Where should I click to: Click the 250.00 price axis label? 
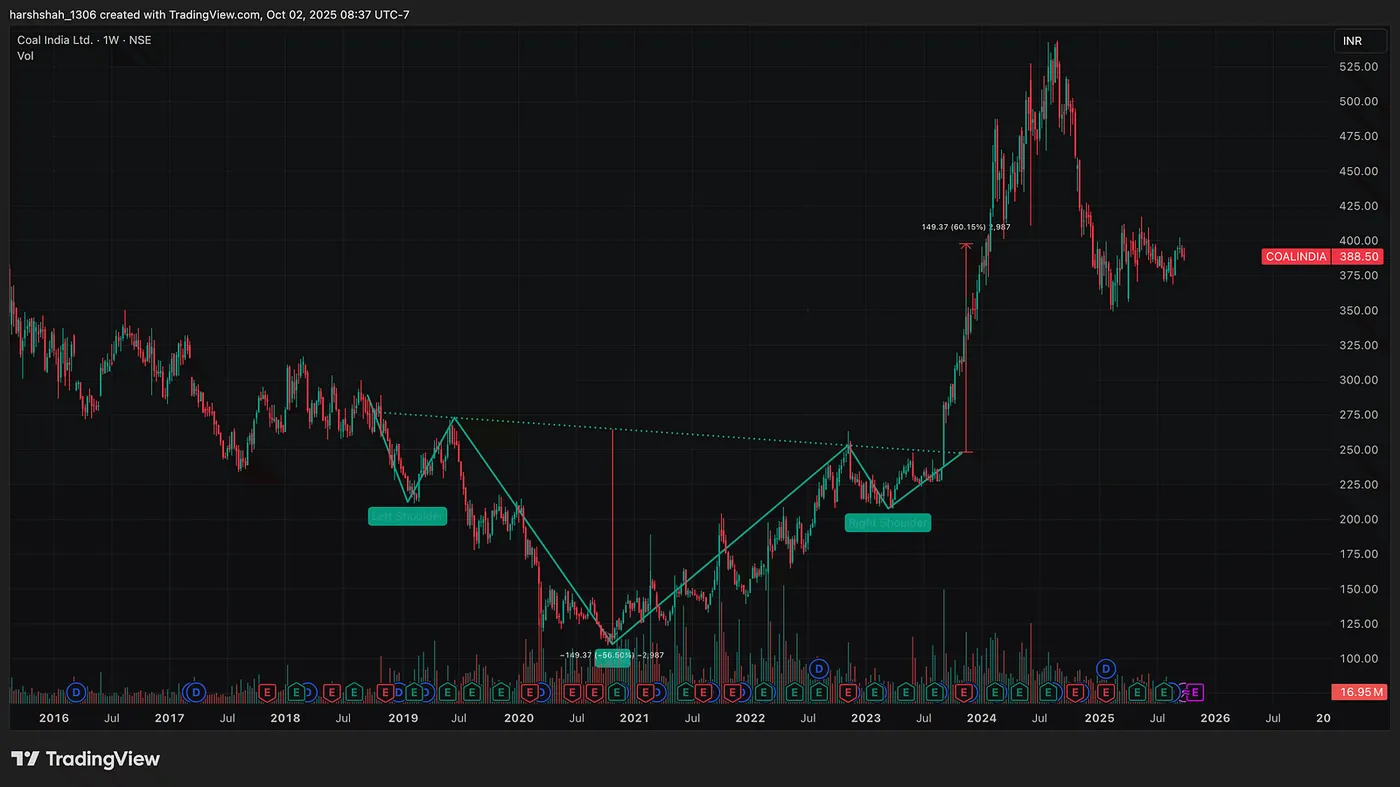pyautogui.click(x=1357, y=450)
